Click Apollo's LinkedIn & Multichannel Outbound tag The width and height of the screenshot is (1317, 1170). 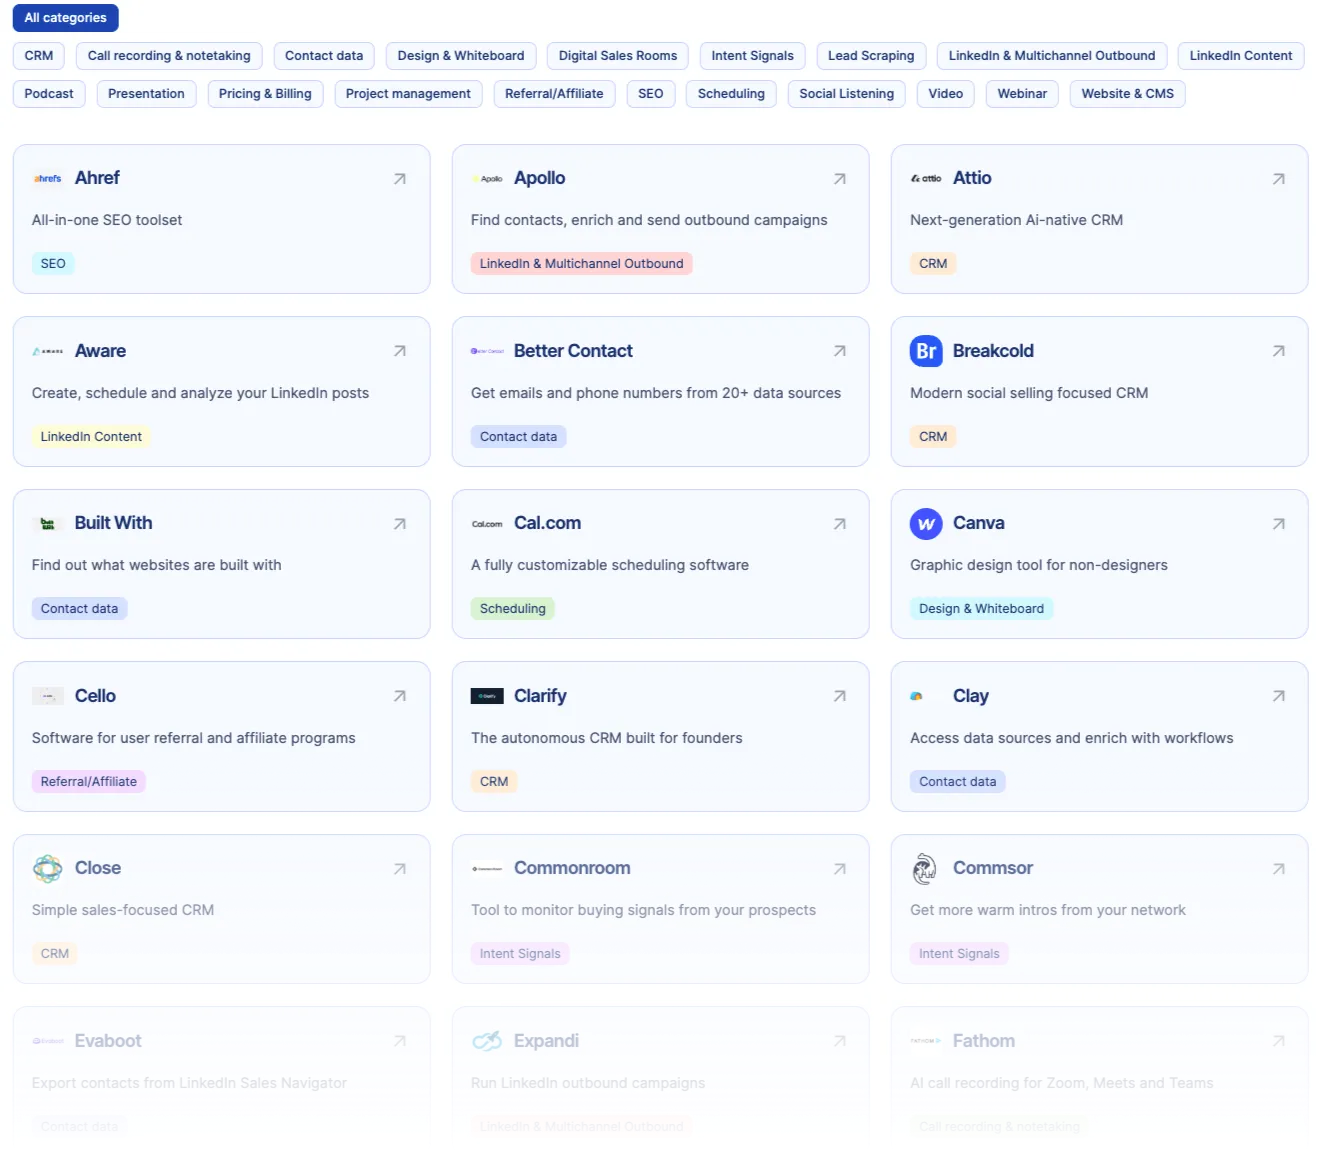click(x=582, y=264)
